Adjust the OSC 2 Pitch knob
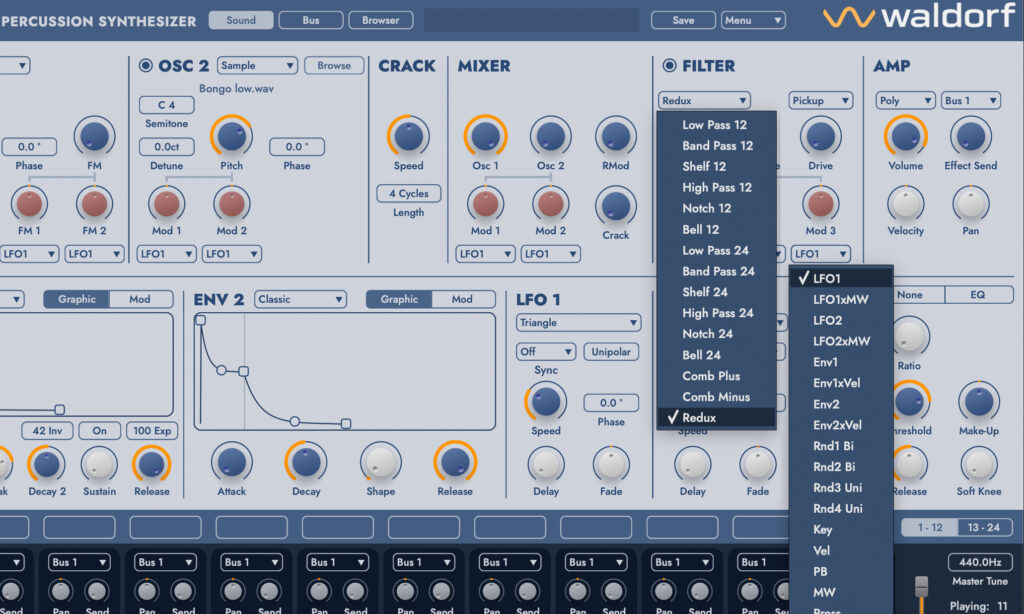 point(231,137)
